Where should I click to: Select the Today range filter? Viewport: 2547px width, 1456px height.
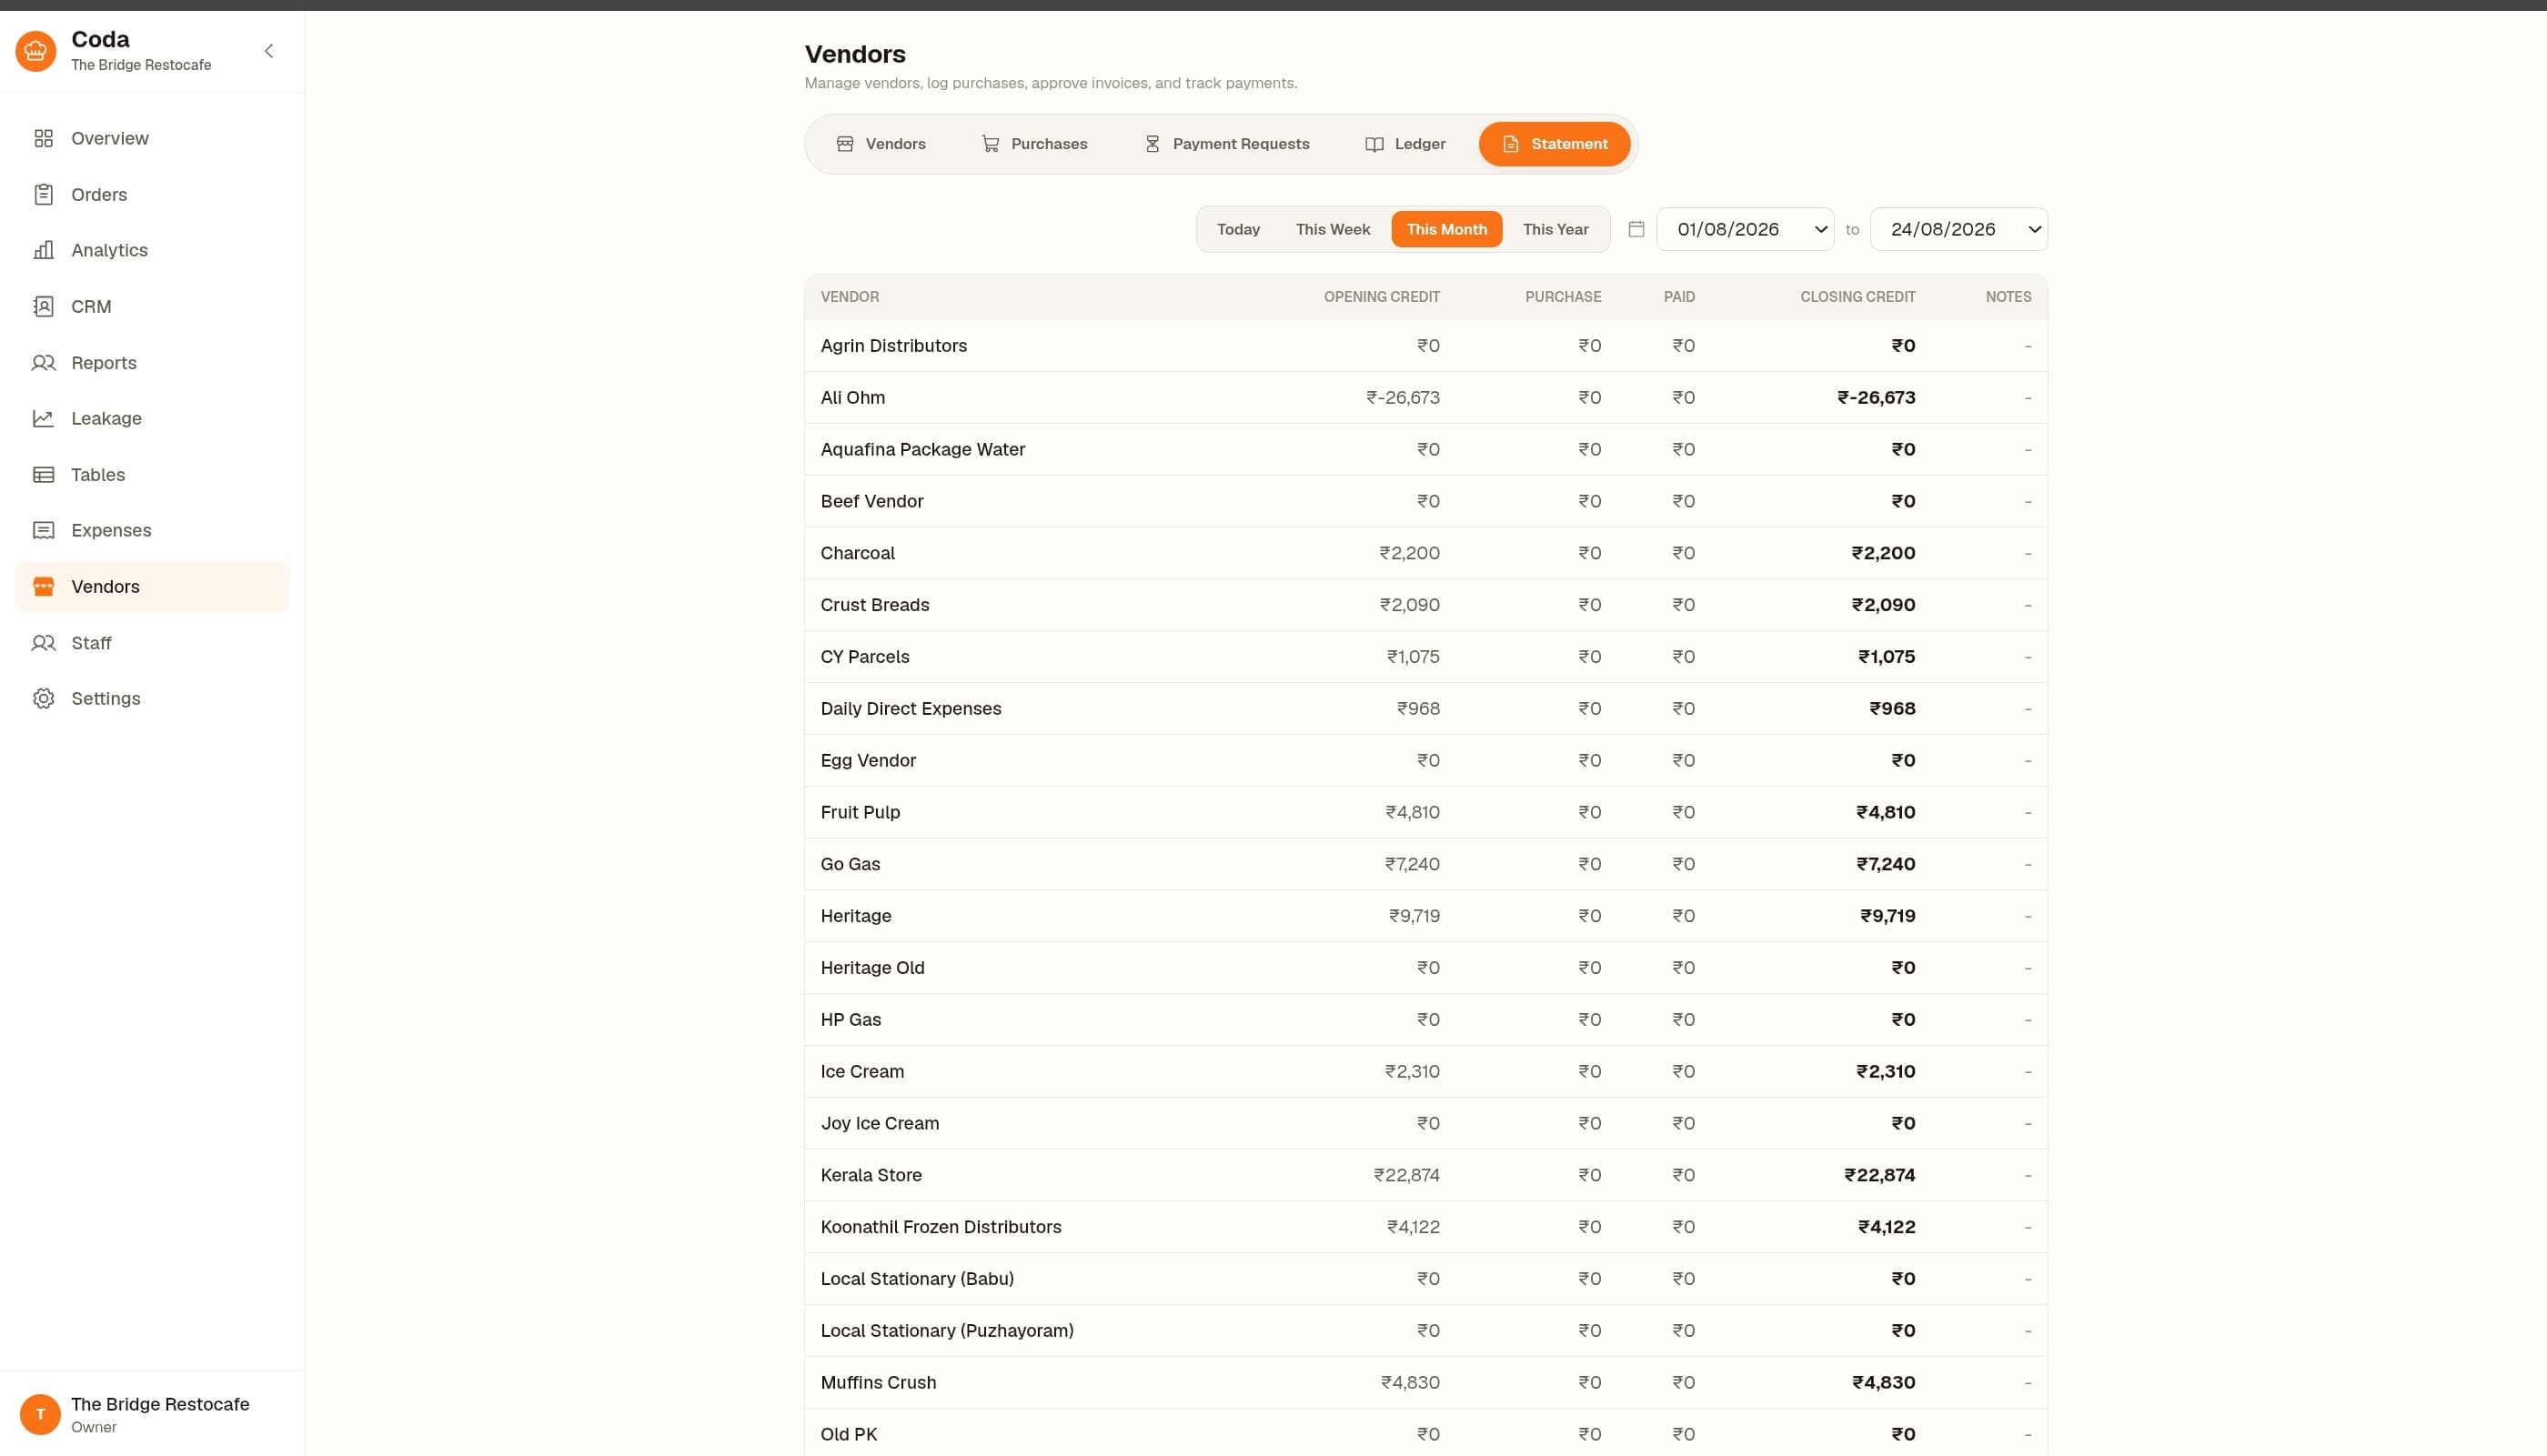coord(1238,229)
